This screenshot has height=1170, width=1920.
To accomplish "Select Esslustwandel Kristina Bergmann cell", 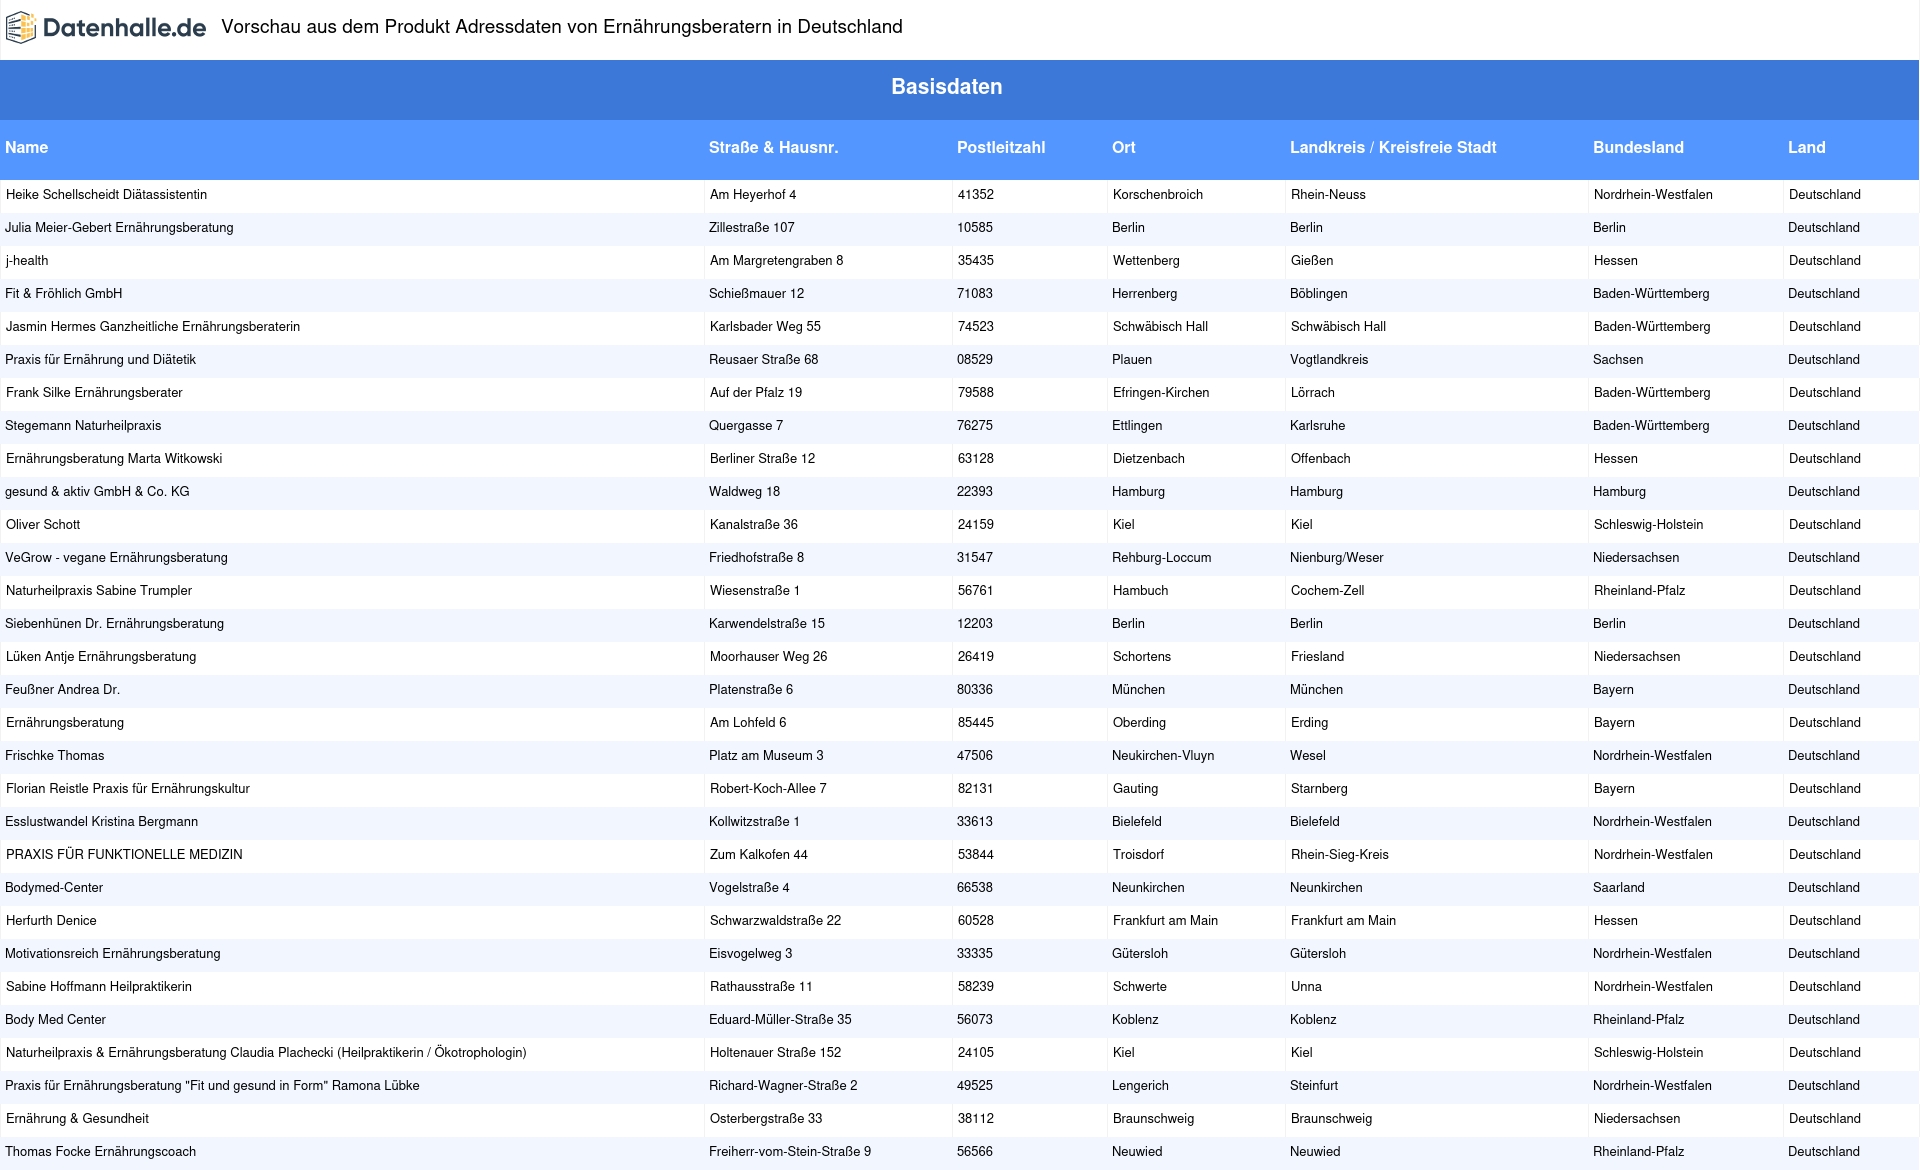I will [x=101, y=822].
